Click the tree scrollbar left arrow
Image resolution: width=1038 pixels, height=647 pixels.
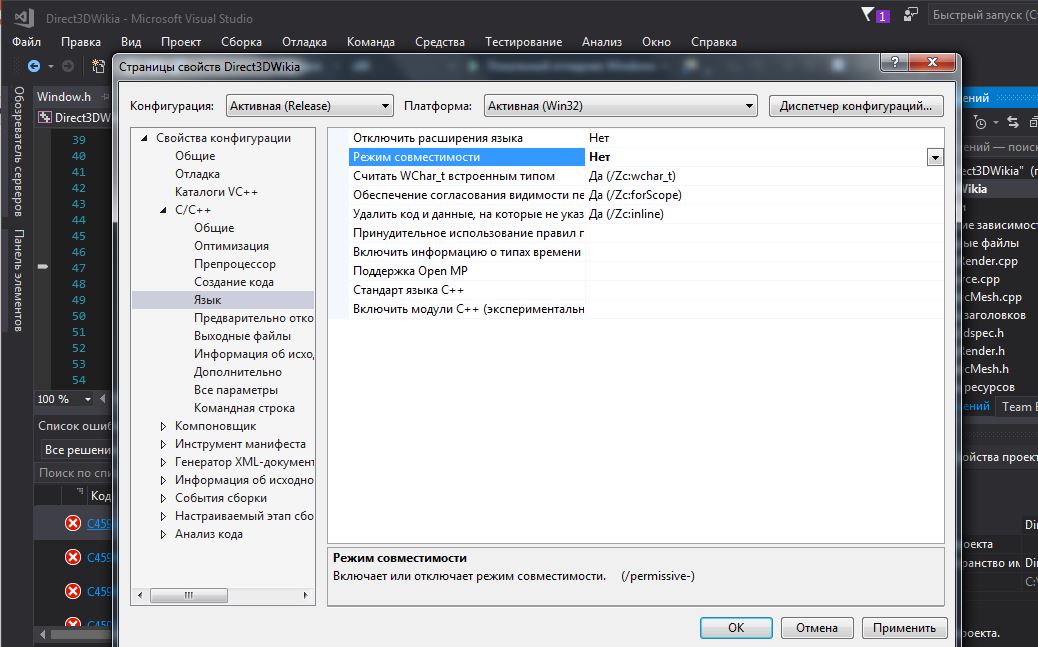(x=140, y=595)
